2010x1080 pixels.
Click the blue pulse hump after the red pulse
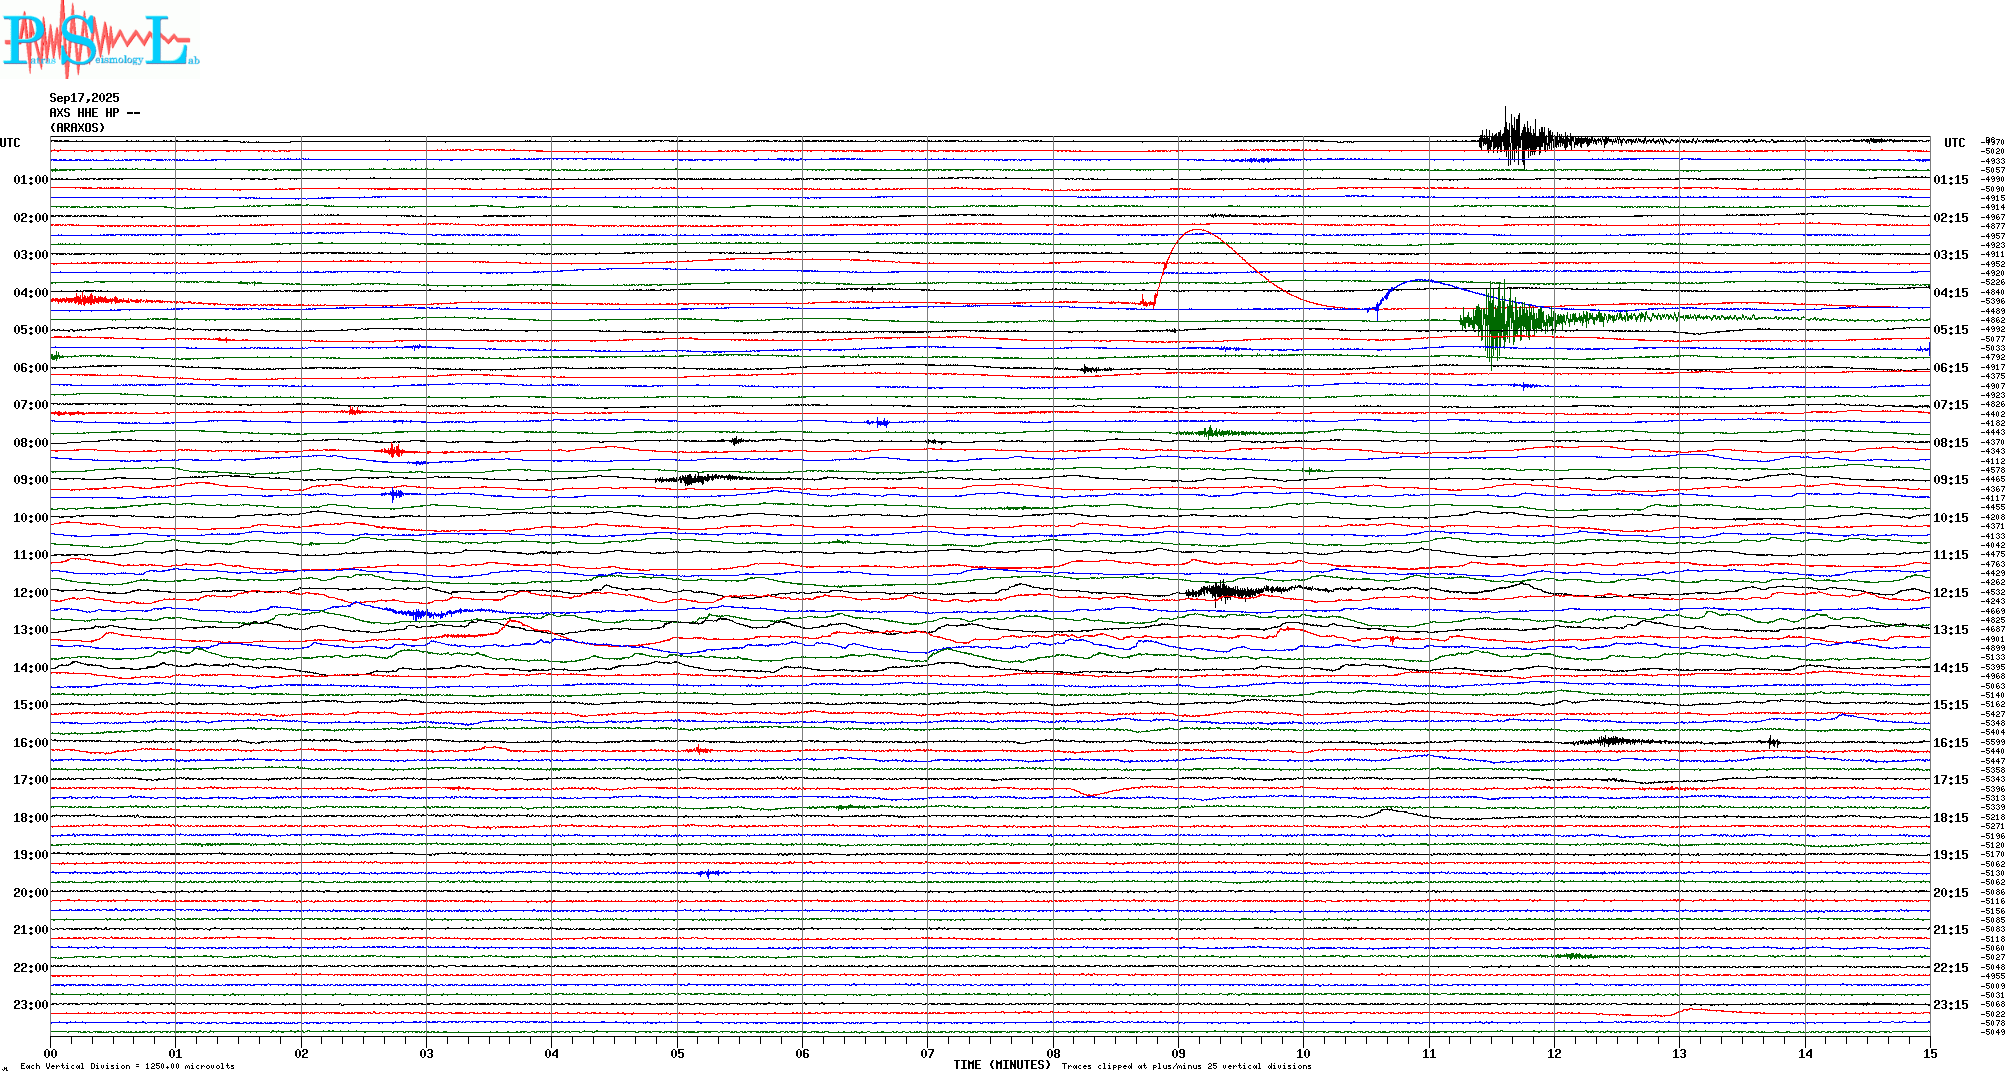[x=1420, y=281]
